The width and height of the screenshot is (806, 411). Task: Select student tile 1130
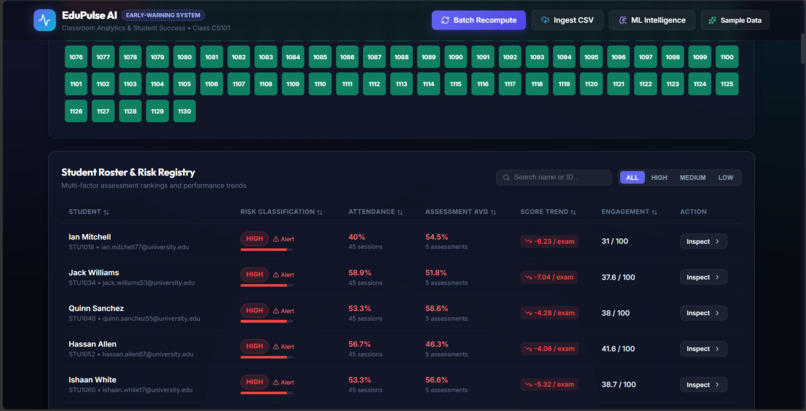[185, 111]
